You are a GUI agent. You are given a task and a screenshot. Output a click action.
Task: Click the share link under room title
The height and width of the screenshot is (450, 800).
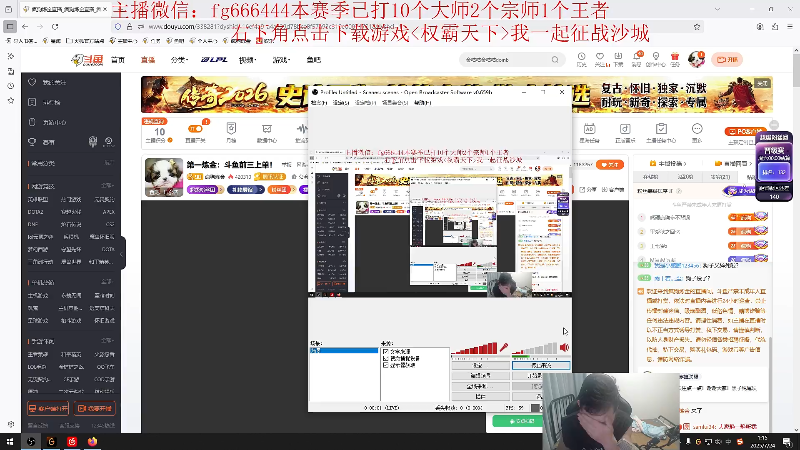coord(588,189)
